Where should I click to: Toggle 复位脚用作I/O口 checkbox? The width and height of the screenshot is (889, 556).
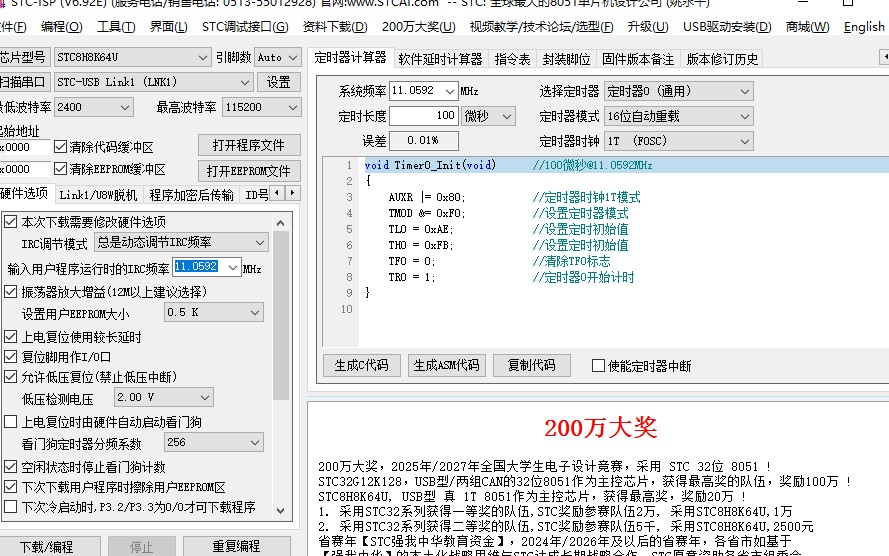[11, 356]
